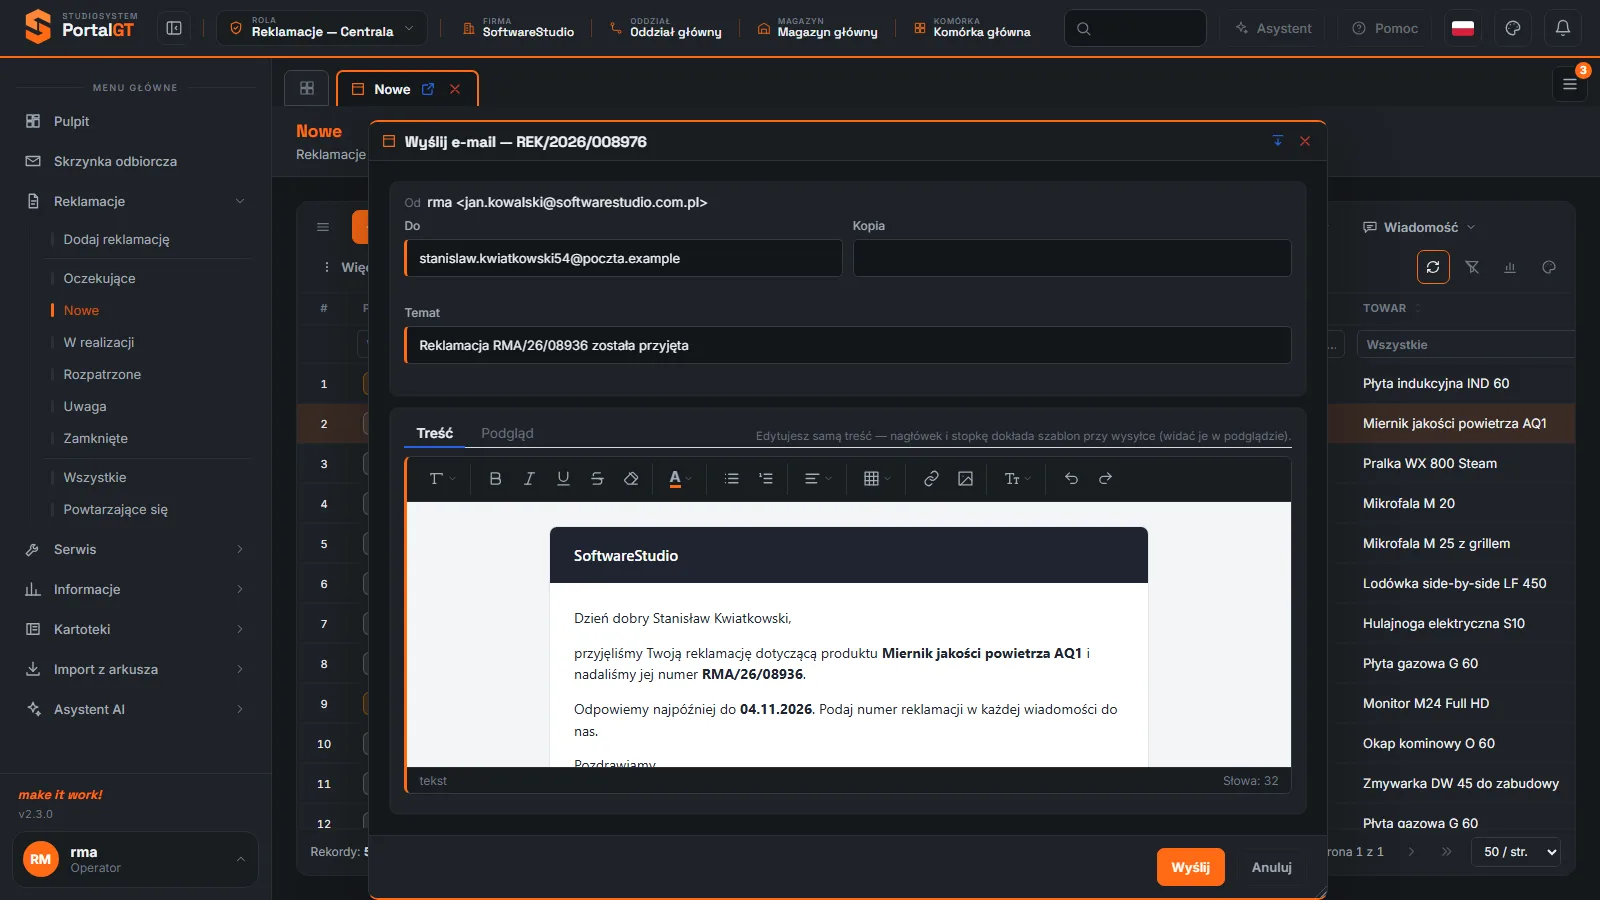Image resolution: width=1600 pixels, height=900 pixels.
Task: Open table insert dropdown
Action: coord(877,479)
